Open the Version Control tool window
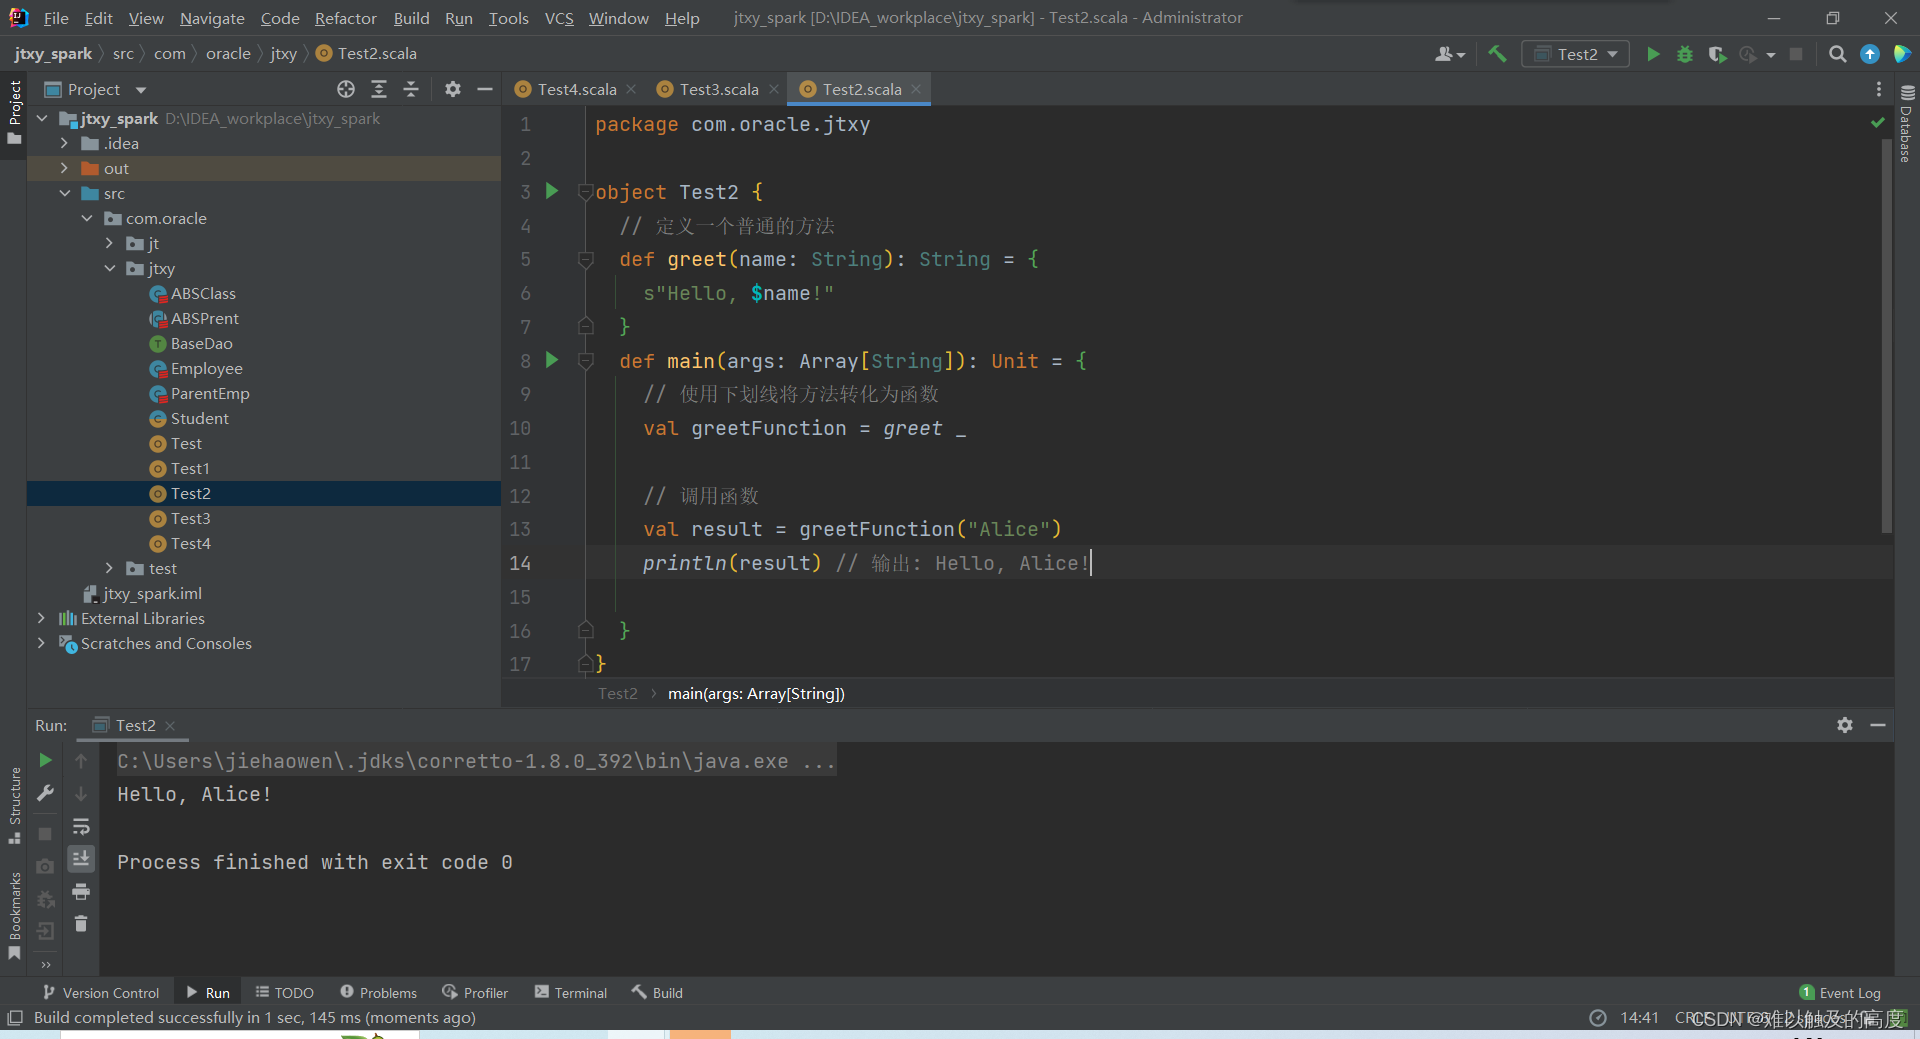The height and width of the screenshot is (1039, 1920). click(101, 992)
